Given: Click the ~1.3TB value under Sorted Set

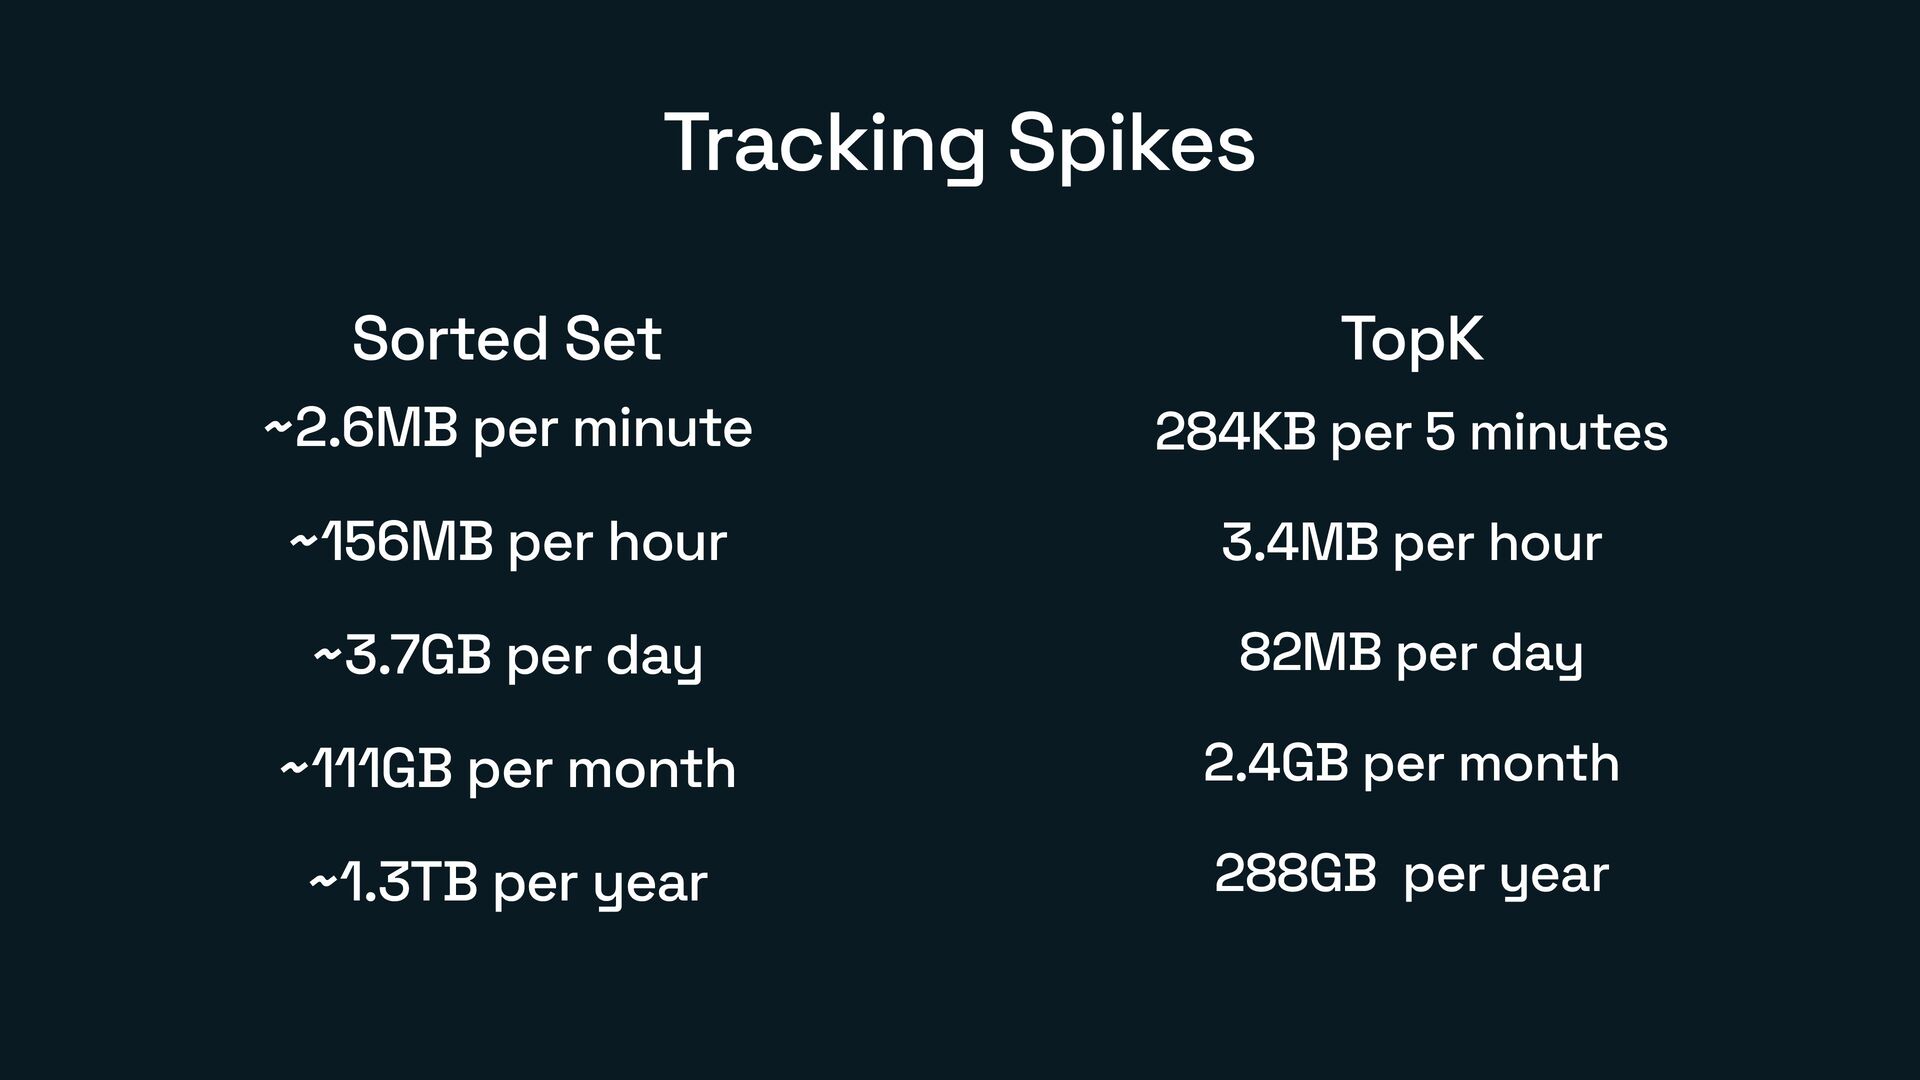Looking at the screenshot, I should [x=394, y=883].
